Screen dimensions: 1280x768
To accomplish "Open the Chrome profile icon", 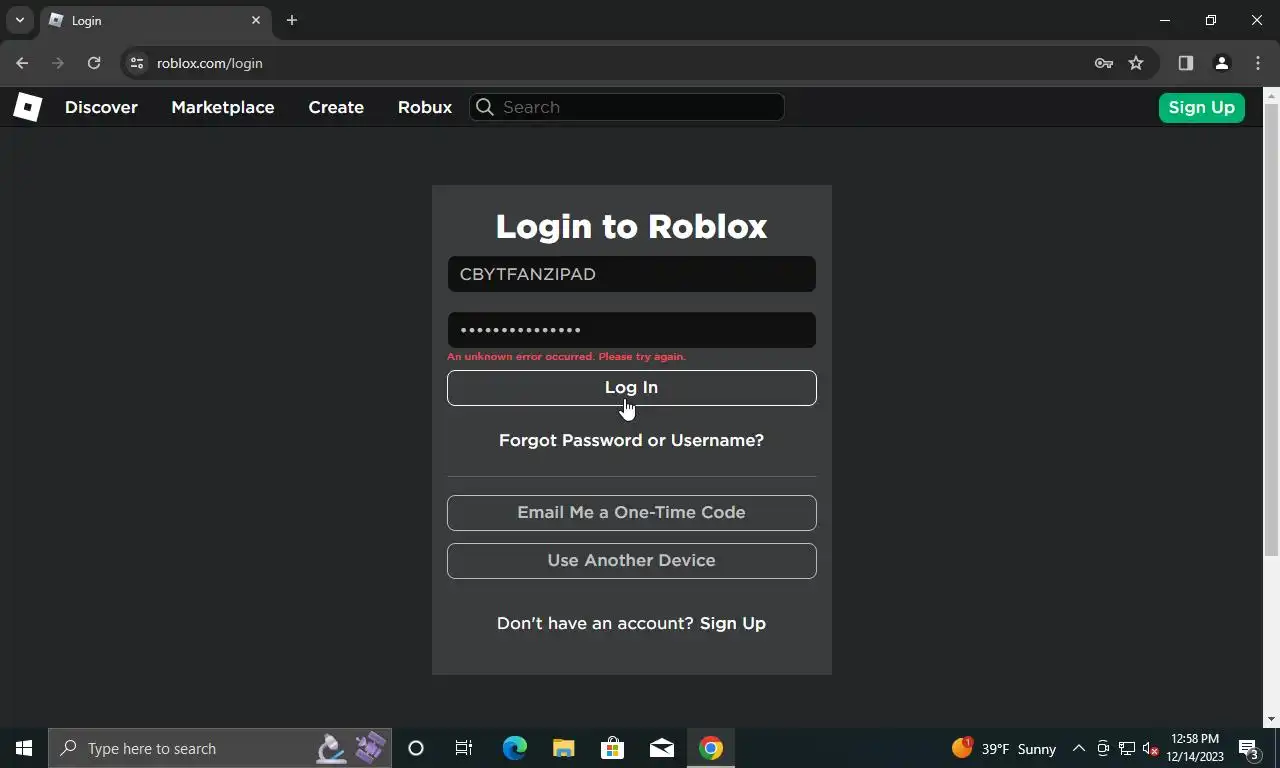I will click(1221, 63).
